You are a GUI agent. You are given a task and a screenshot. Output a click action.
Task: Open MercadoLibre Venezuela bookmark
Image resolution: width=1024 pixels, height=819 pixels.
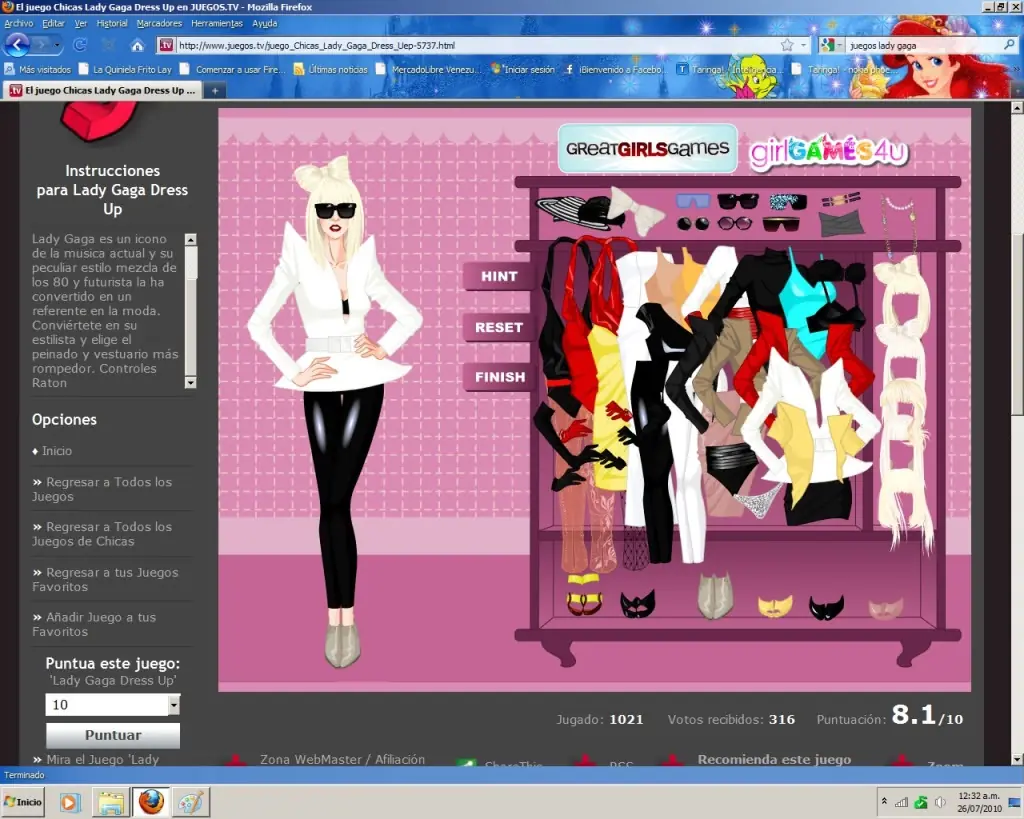tap(428, 69)
